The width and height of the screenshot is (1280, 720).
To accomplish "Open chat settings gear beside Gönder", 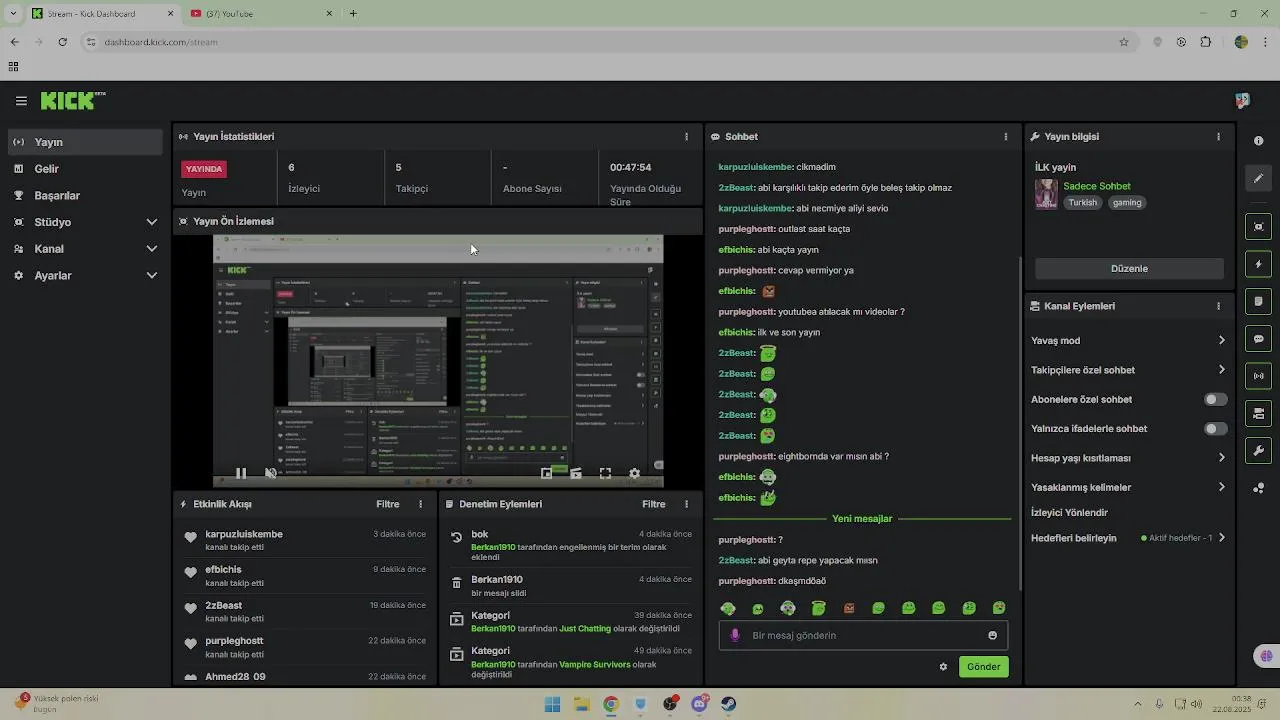I will click(943, 667).
